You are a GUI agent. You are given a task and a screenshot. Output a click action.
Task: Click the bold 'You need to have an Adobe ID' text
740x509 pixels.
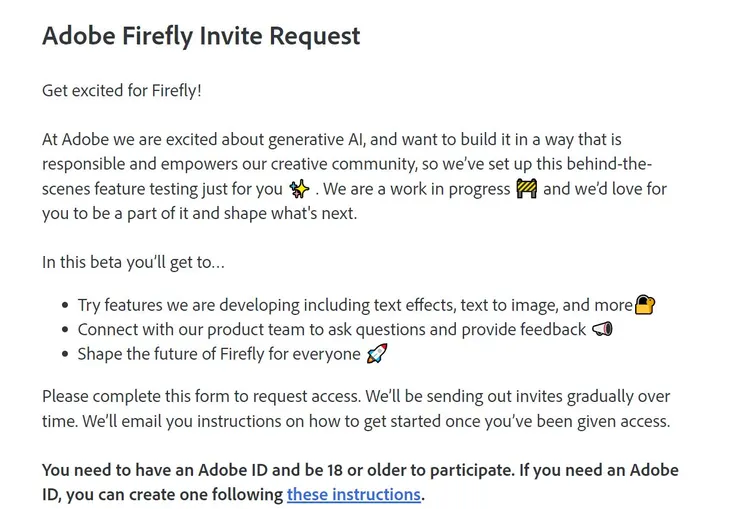360,470
